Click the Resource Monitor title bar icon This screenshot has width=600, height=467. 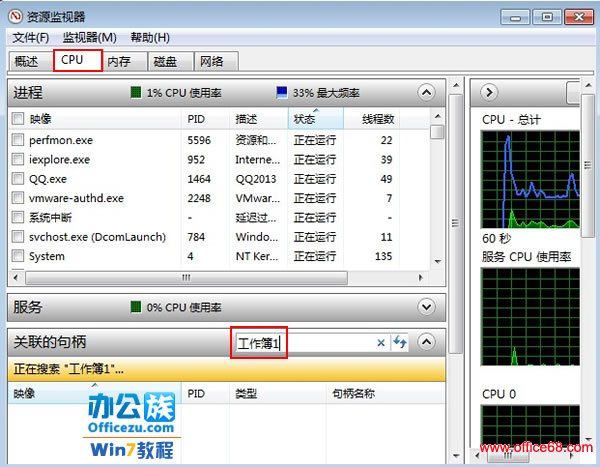(16, 16)
